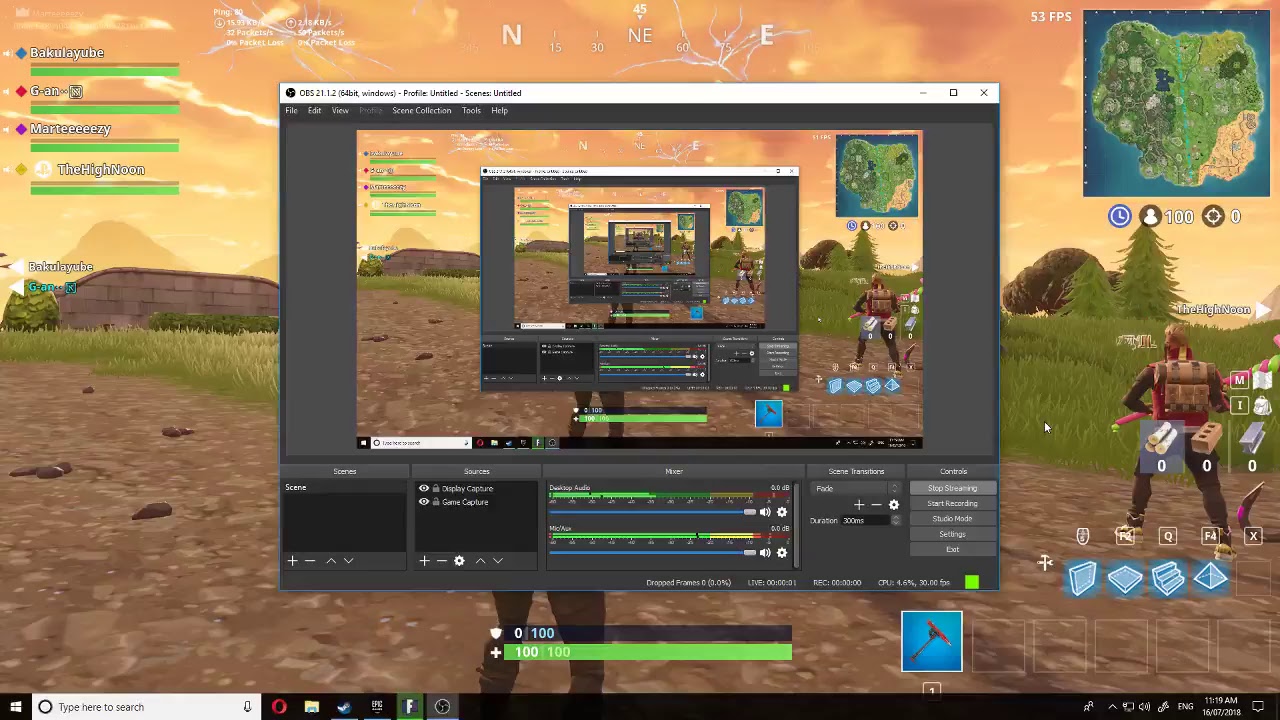Open Steam from taskbar
The height and width of the screenshot is (720, 1280).
click(344, 707)
